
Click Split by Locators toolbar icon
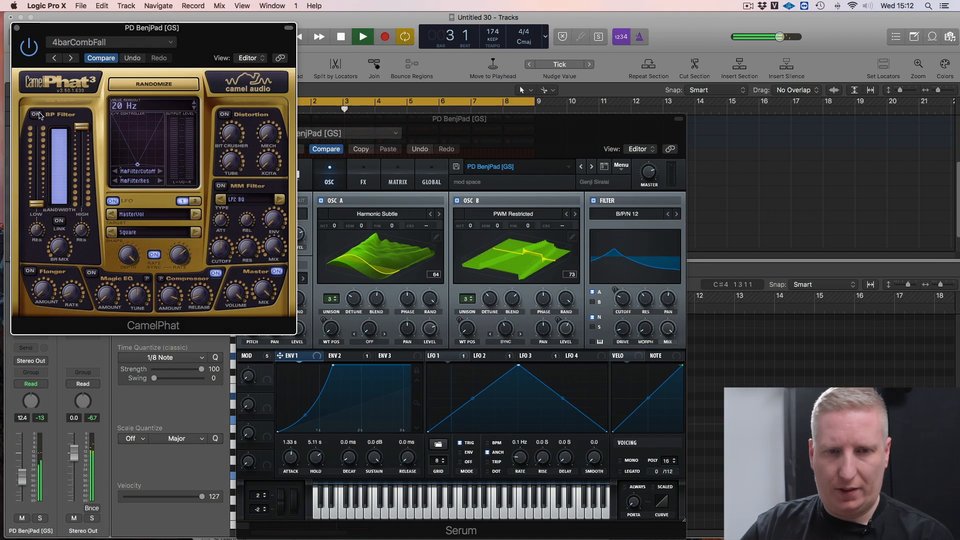[x=335, y=64]
